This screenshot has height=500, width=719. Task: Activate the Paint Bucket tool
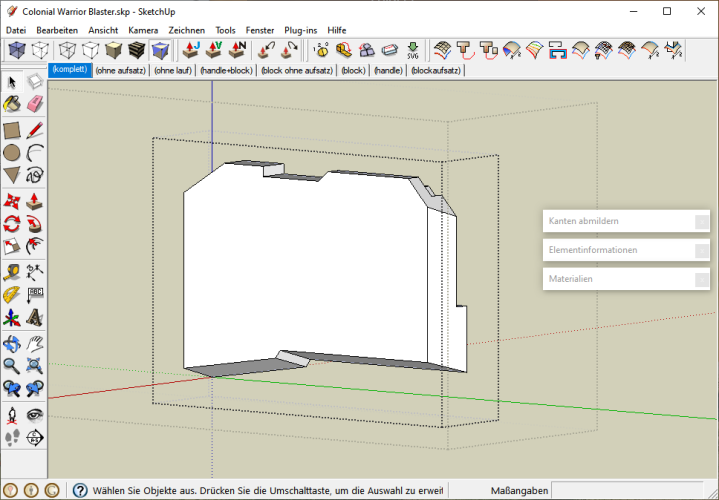tap(12, 105)
